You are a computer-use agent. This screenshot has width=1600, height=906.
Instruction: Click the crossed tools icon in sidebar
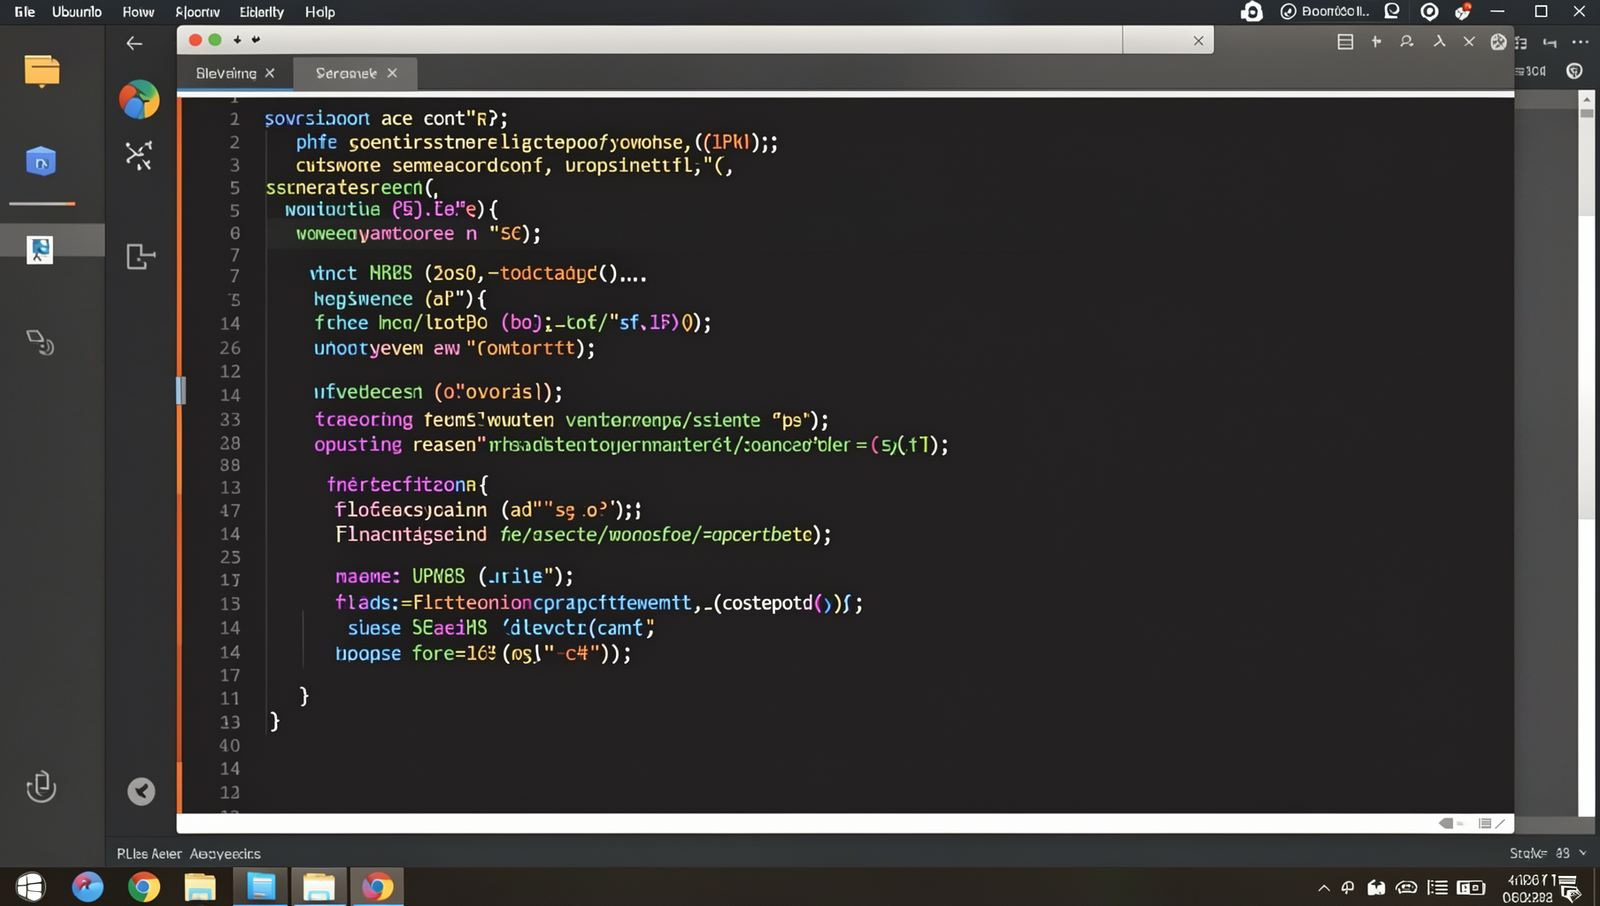[x=139, y=155]
